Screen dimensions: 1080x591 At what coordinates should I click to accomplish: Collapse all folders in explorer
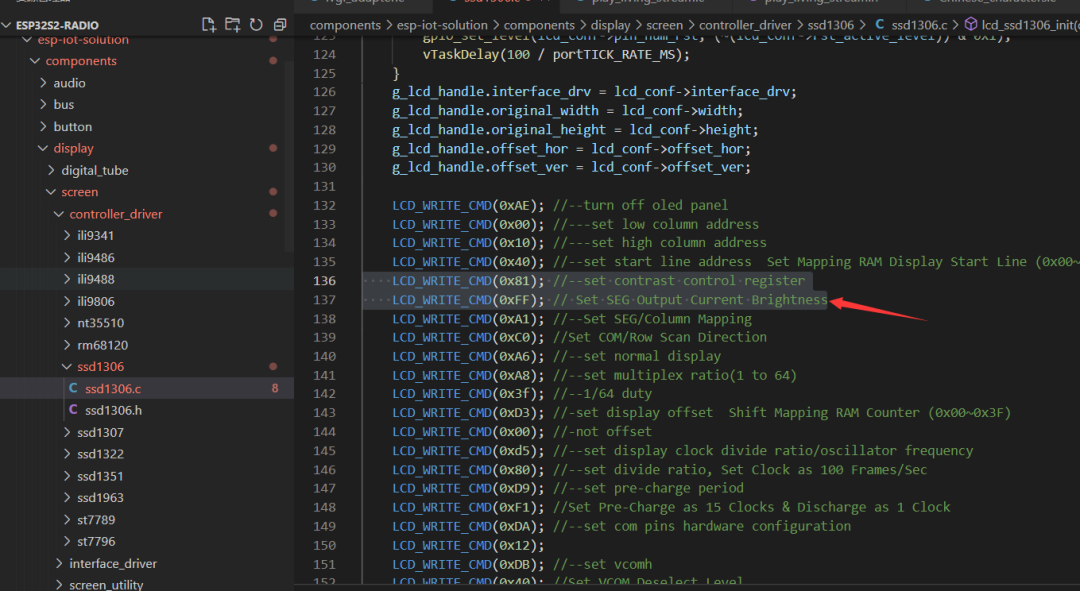click(280, 25)
